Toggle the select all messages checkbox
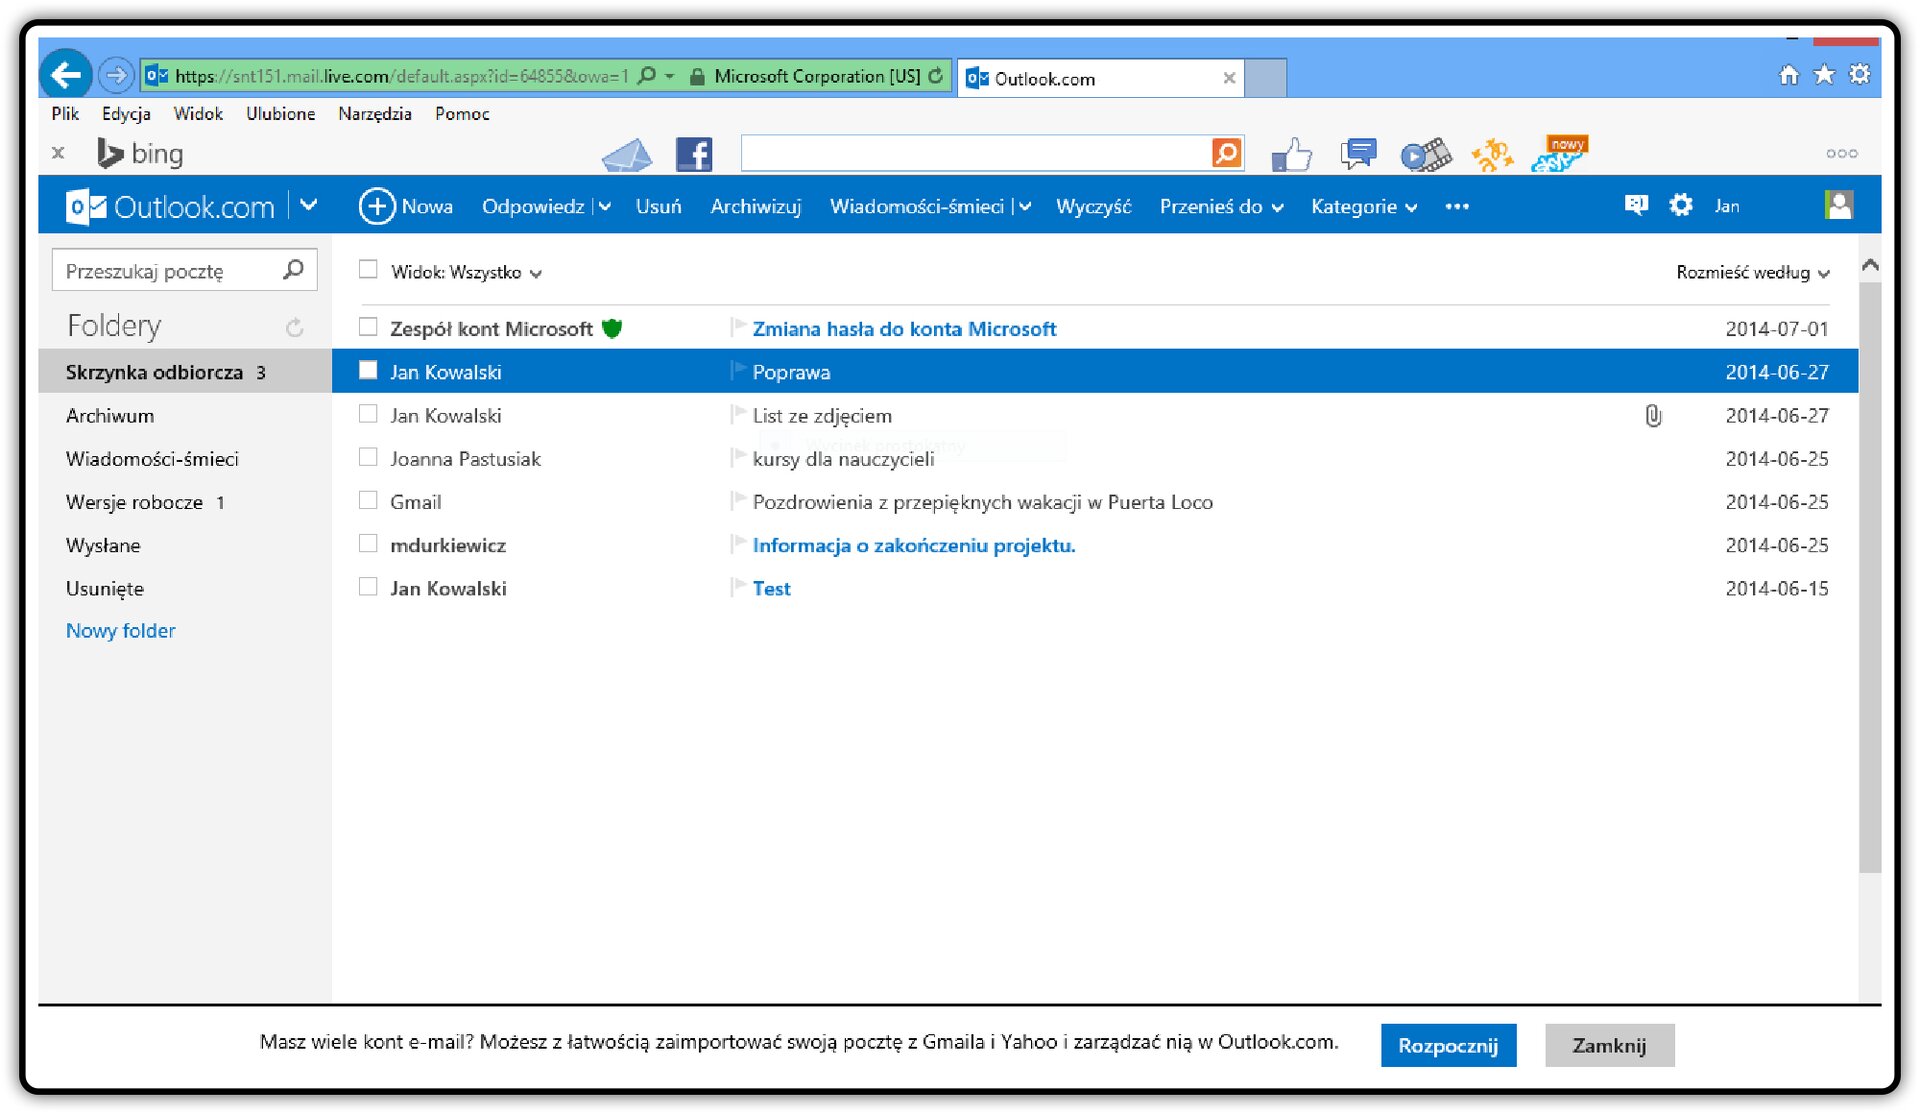1920x1114 pixels. 368,269
